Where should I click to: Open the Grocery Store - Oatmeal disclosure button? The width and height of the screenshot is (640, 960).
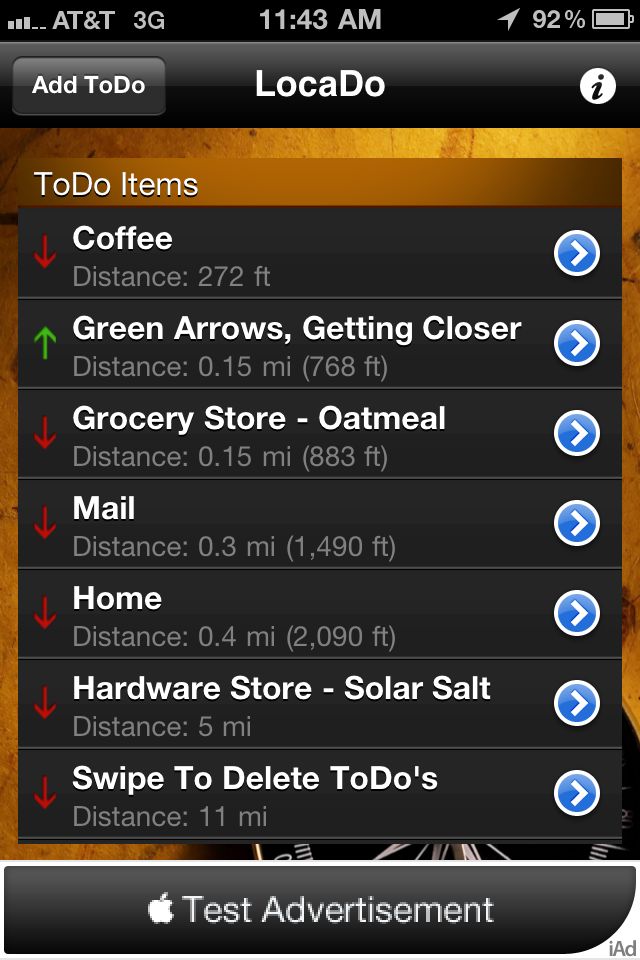(x=576, y=433)
